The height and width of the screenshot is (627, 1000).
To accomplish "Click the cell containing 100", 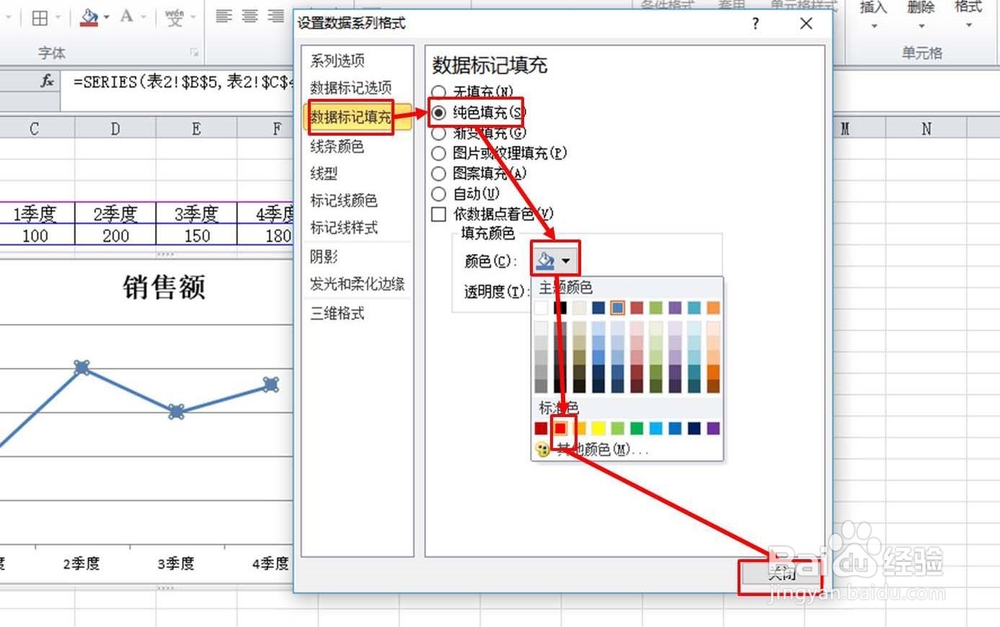I will click(35, 235).
